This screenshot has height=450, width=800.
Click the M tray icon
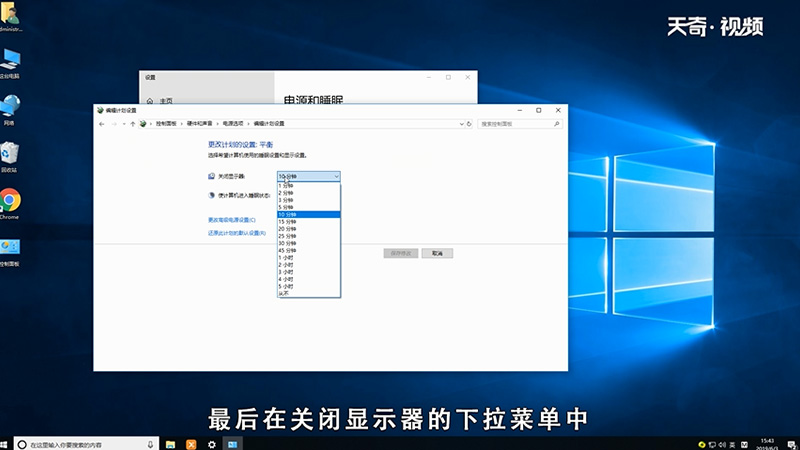pos(744,445)
